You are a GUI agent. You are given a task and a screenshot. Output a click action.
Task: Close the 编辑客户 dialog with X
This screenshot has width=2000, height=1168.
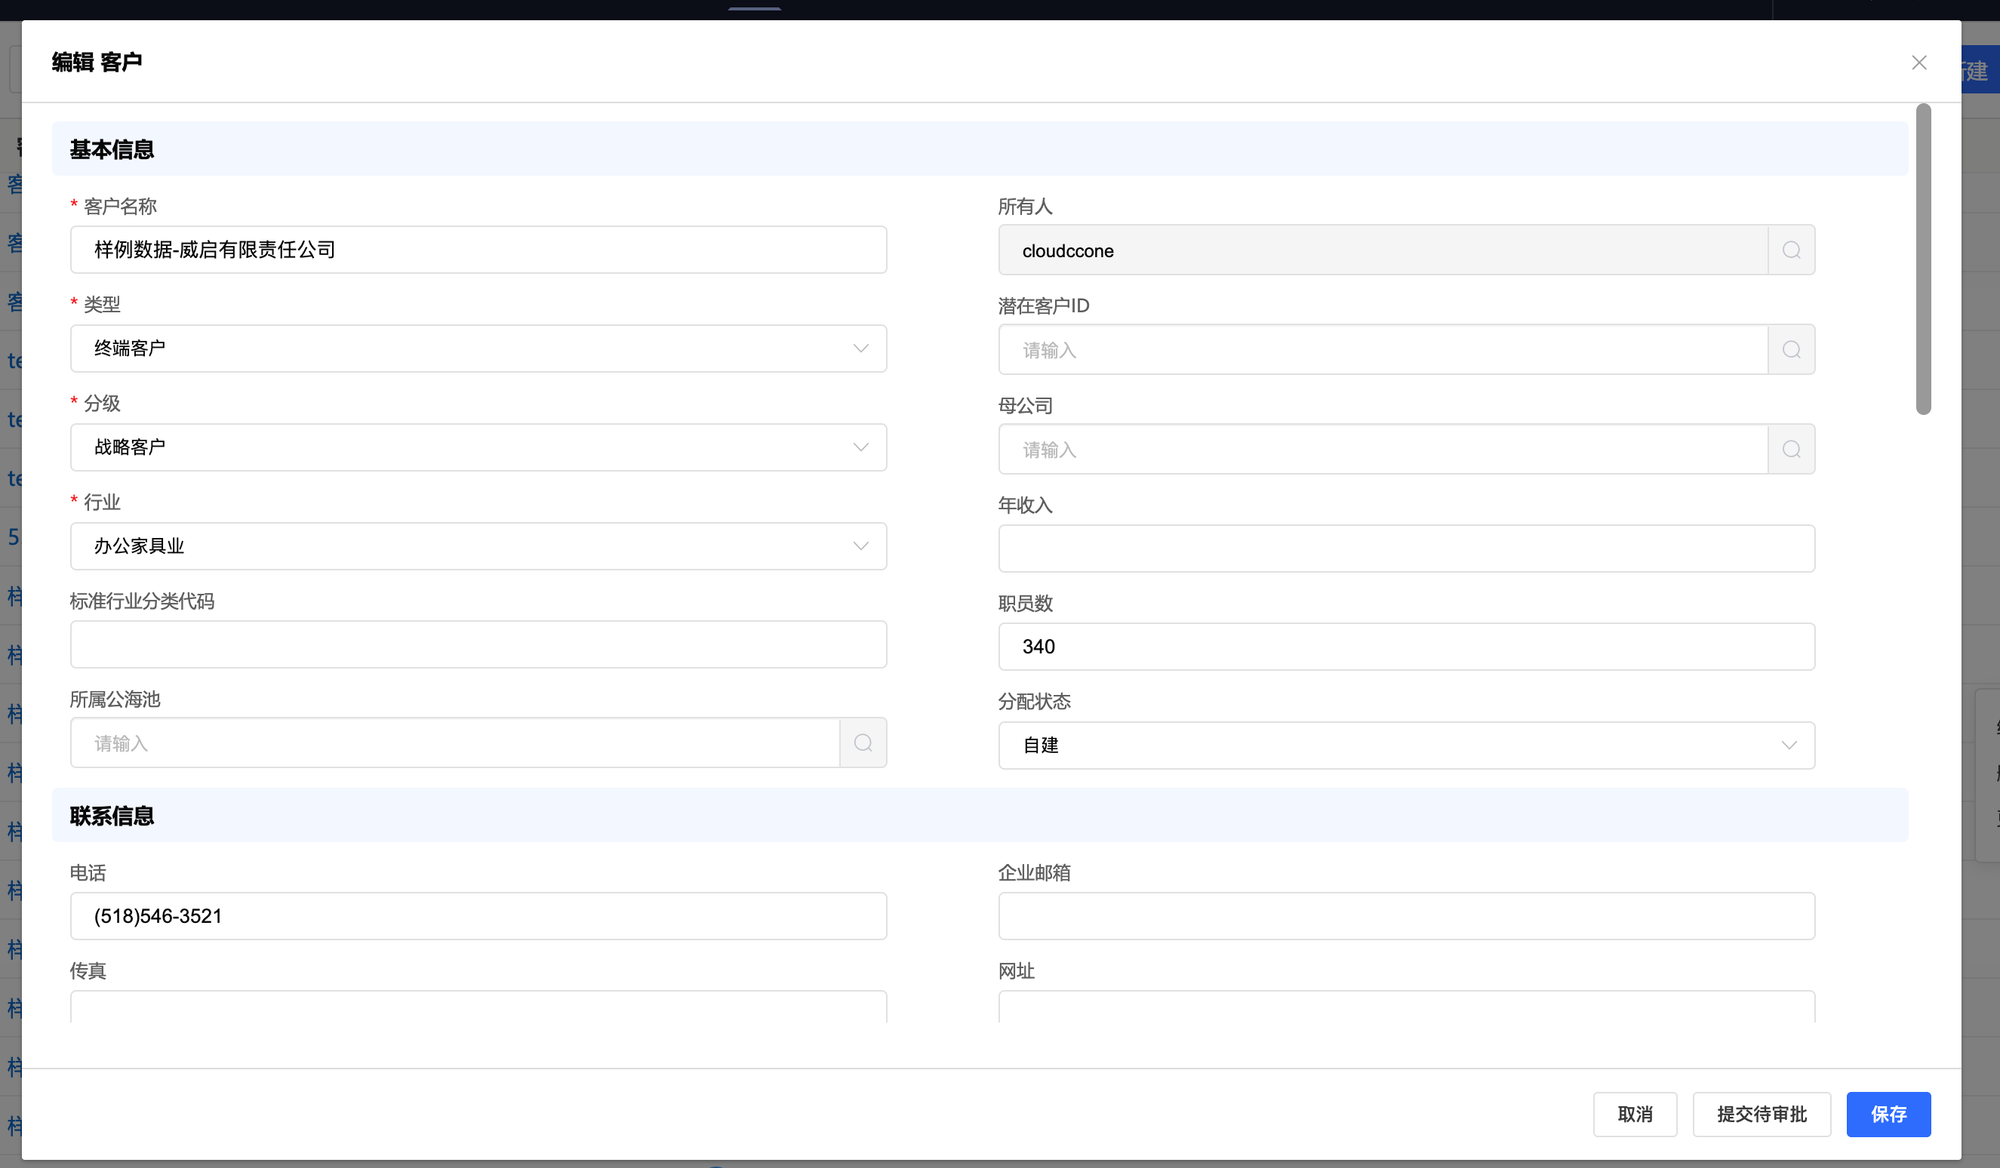tap(1918, 63)
